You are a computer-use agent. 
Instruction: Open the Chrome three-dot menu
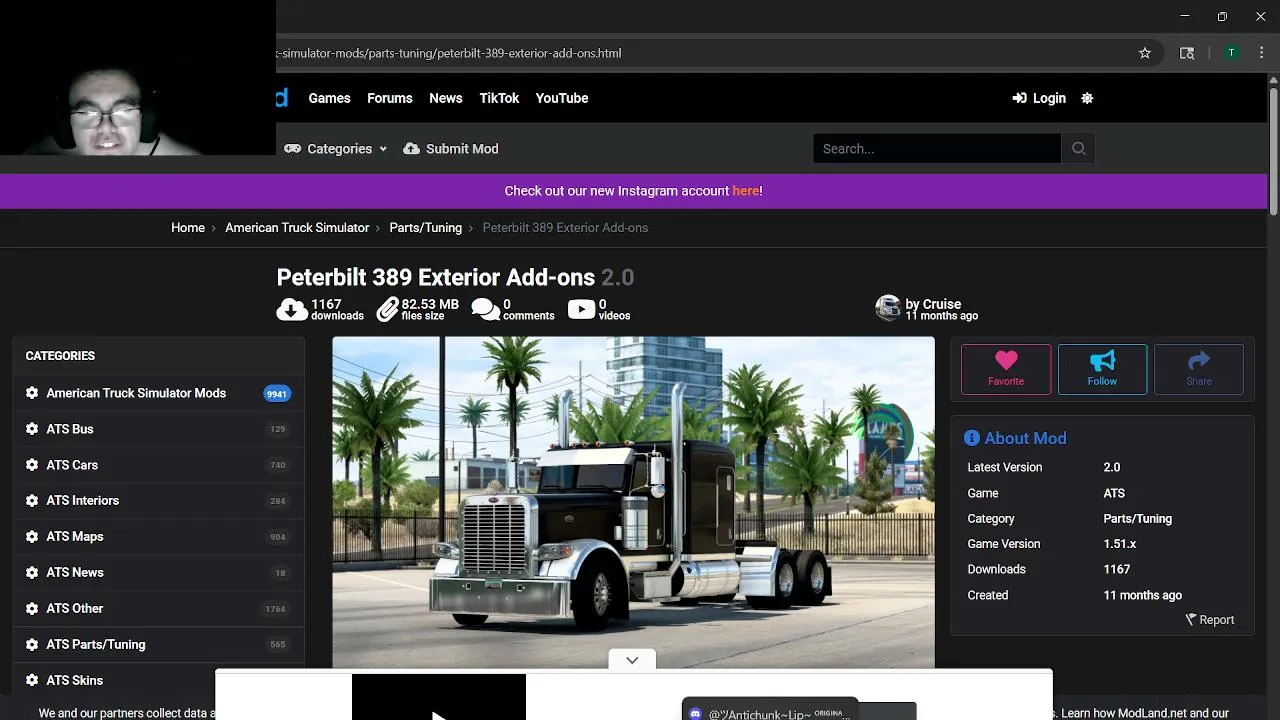tap(1261, 53)
